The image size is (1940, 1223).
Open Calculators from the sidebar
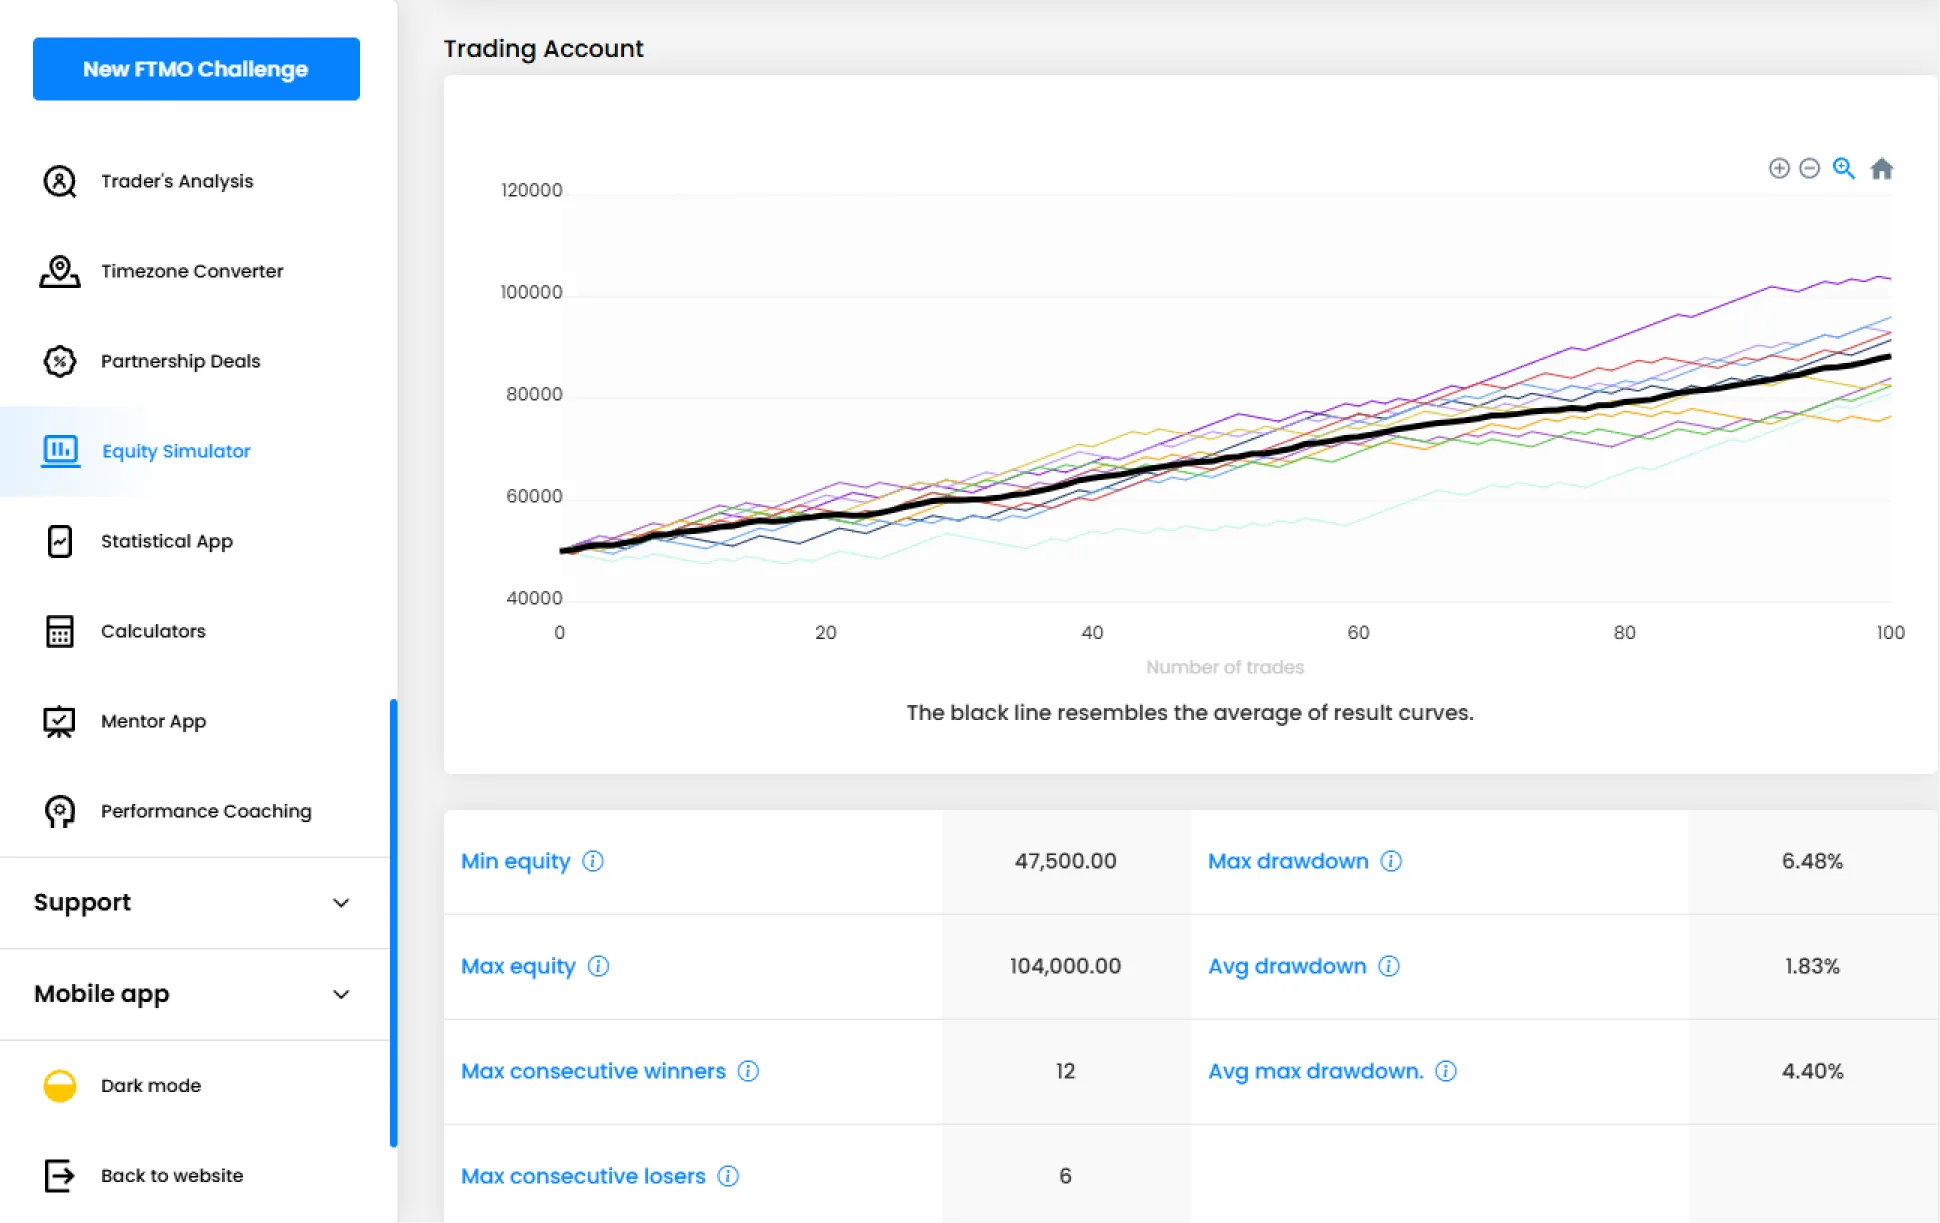tap(153, 631)
